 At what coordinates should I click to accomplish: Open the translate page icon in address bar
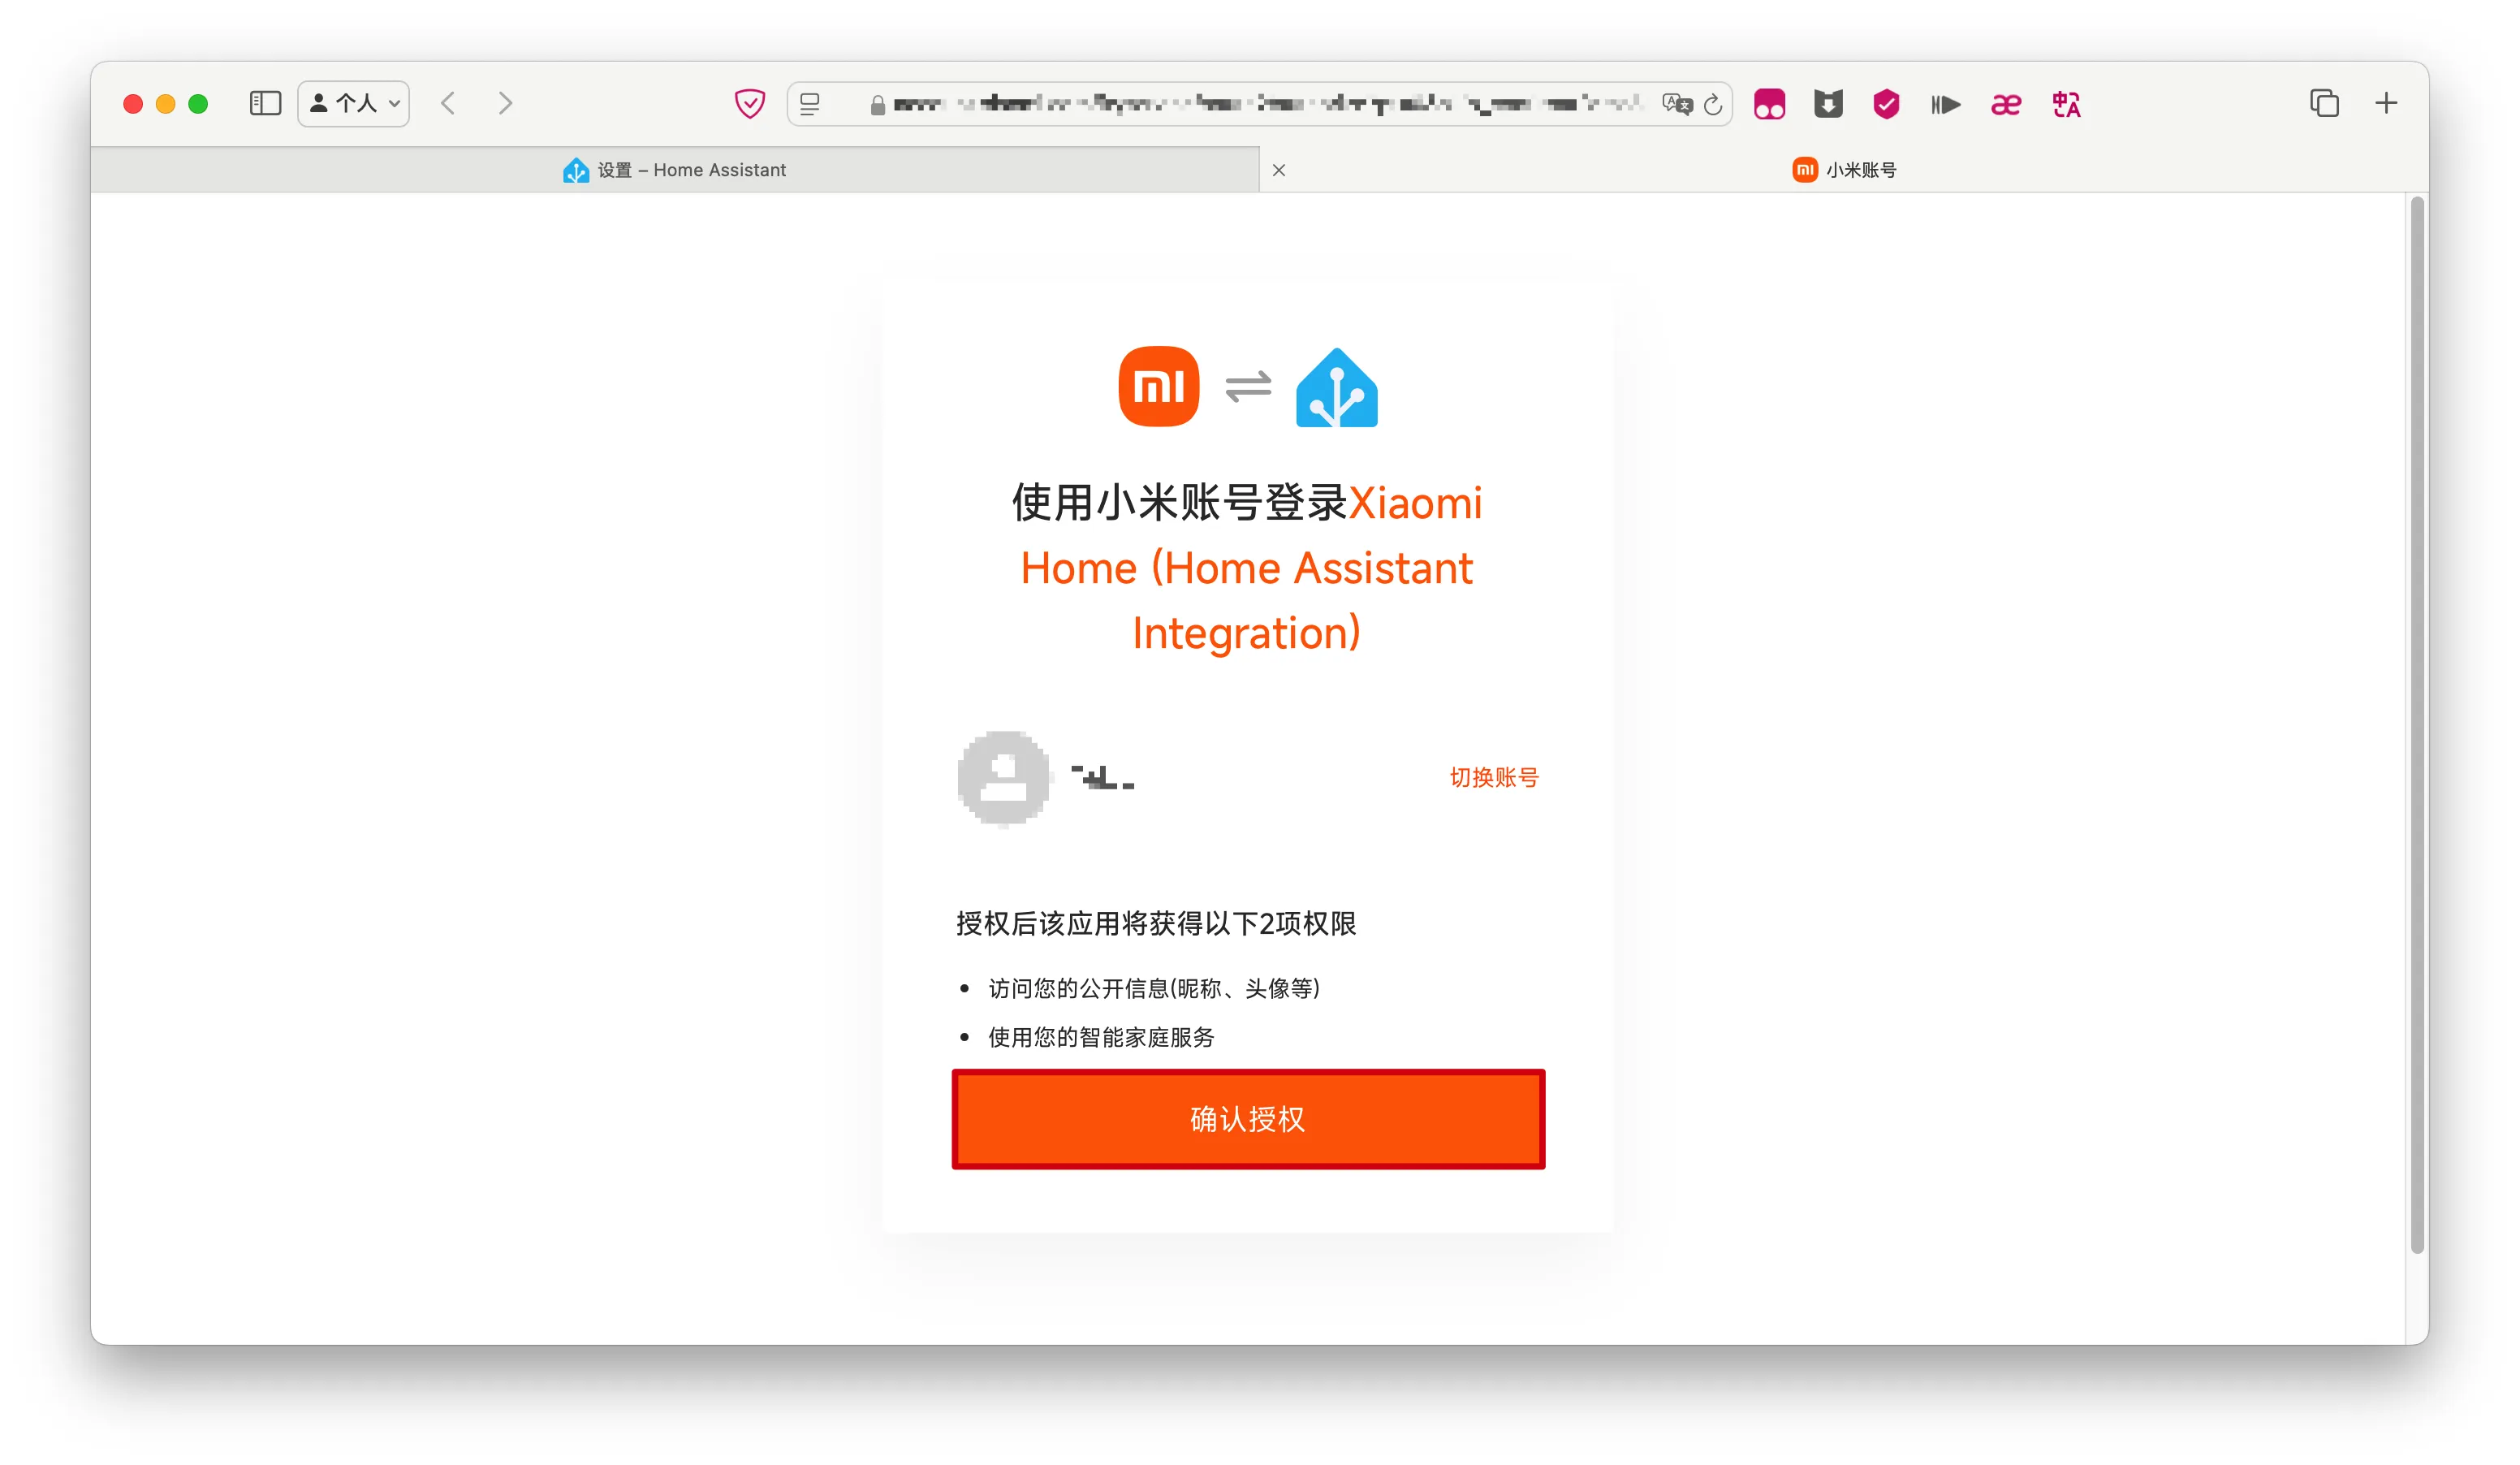[x=1677, y=104]
